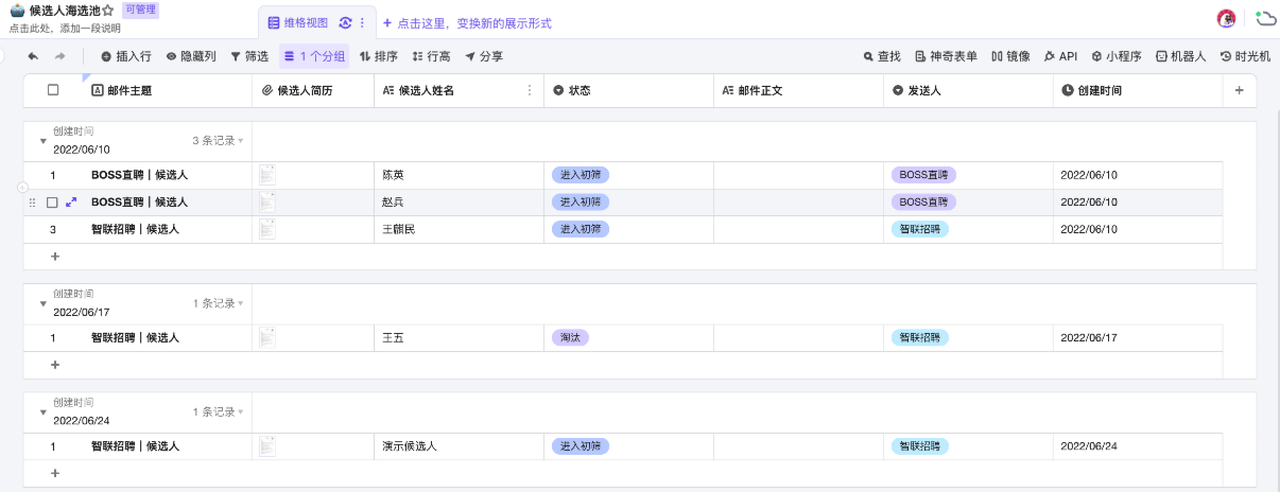1280x492 pixels.
Task: Open the 1 个分组 grouping menu
Action: [315, 57]
